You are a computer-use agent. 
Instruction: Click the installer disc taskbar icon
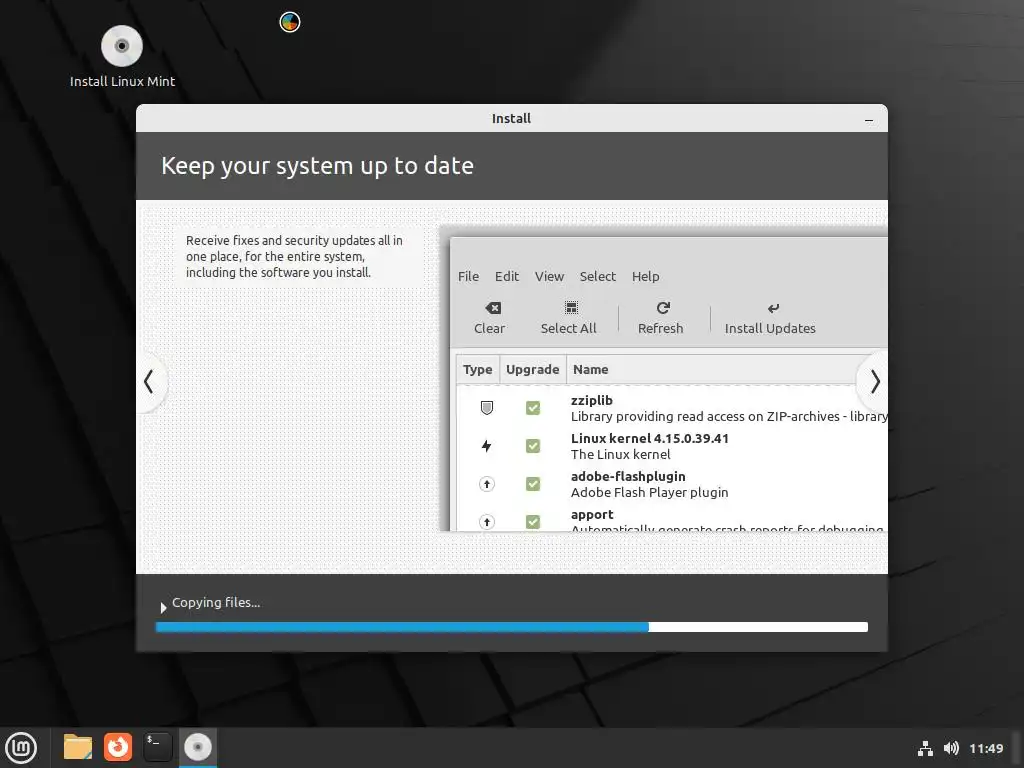[198, 747]
